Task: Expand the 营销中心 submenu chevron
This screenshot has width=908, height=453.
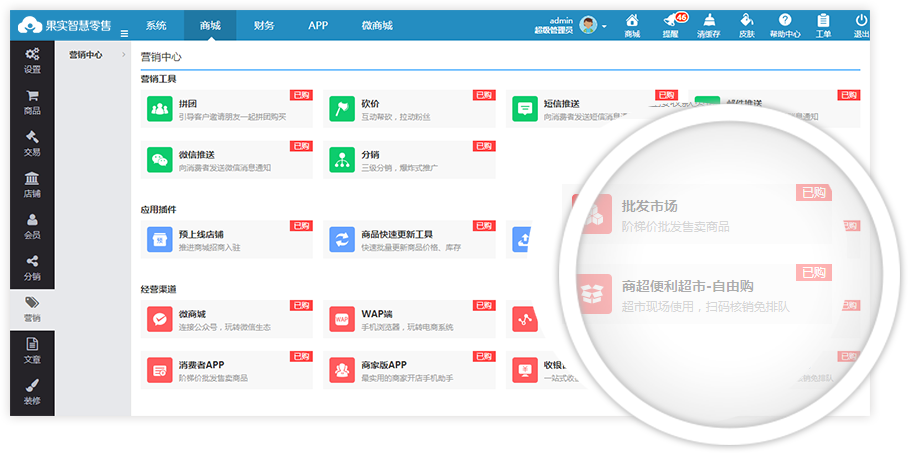Action: [123, 55]
